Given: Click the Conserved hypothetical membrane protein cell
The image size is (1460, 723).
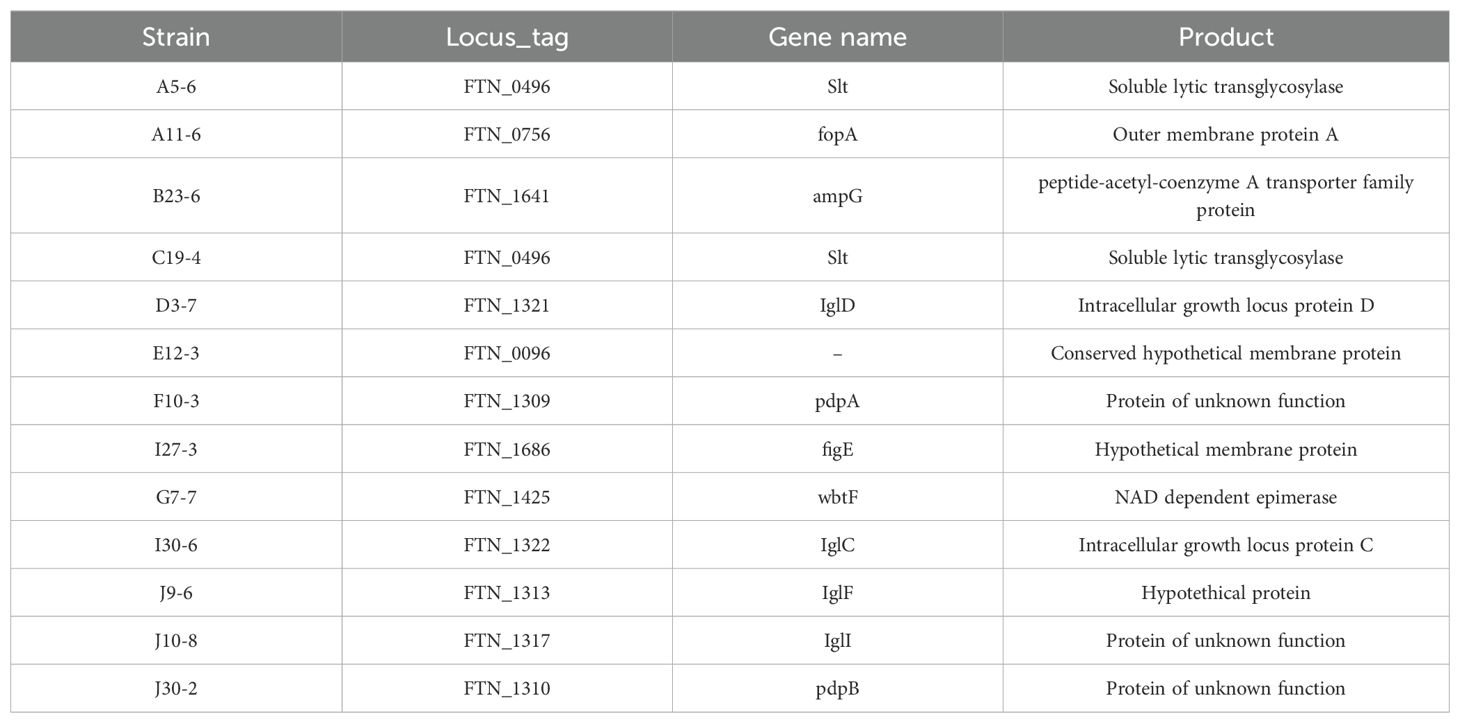Looking at the screenshot, I should (1226, 353).
